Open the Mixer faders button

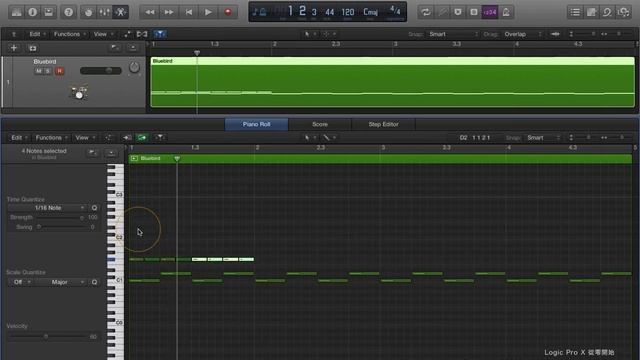[x=104, y=12]
